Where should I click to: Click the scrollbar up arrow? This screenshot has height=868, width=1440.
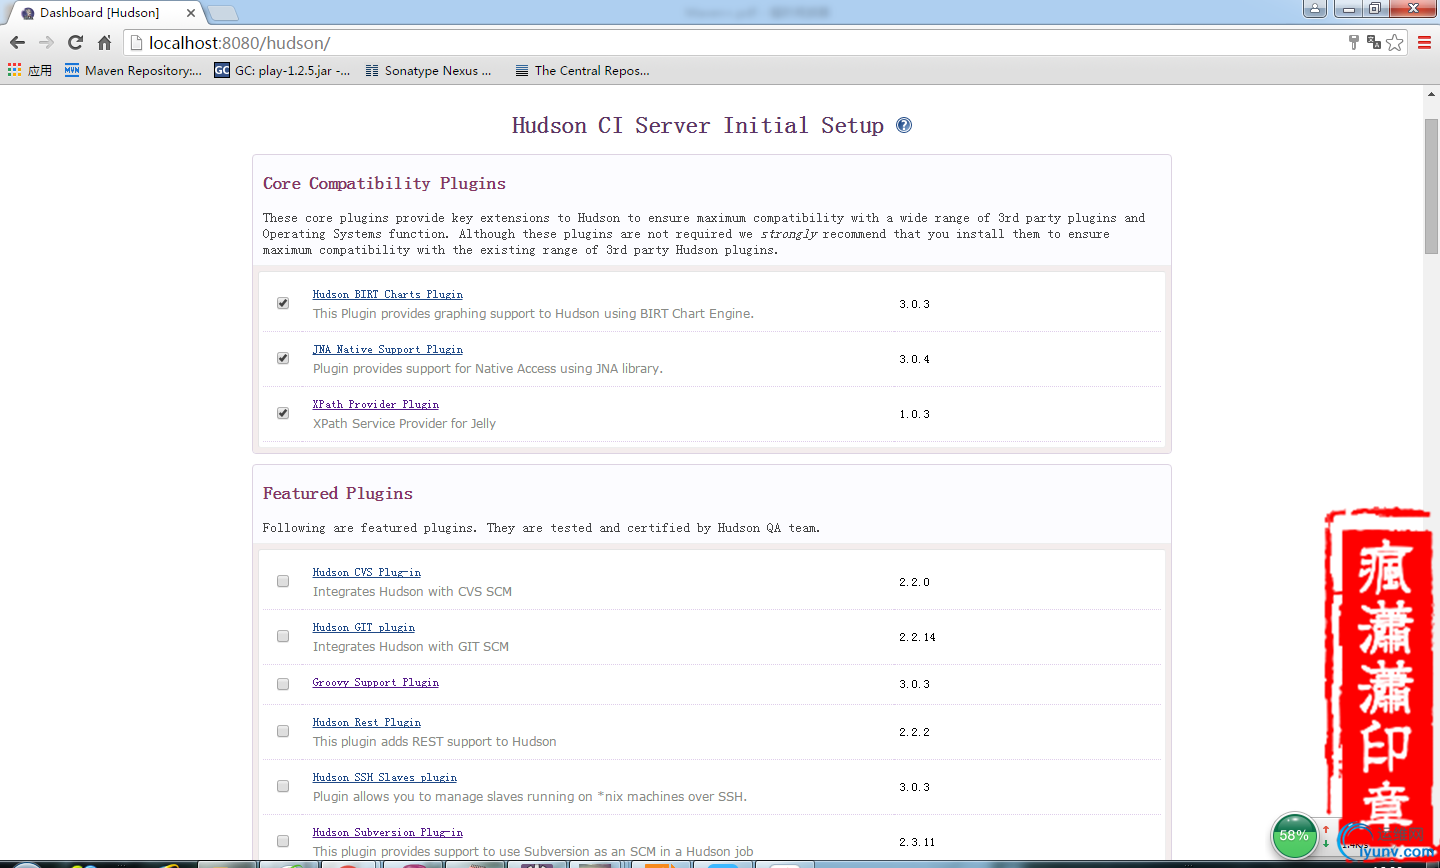coord(1431,94)
